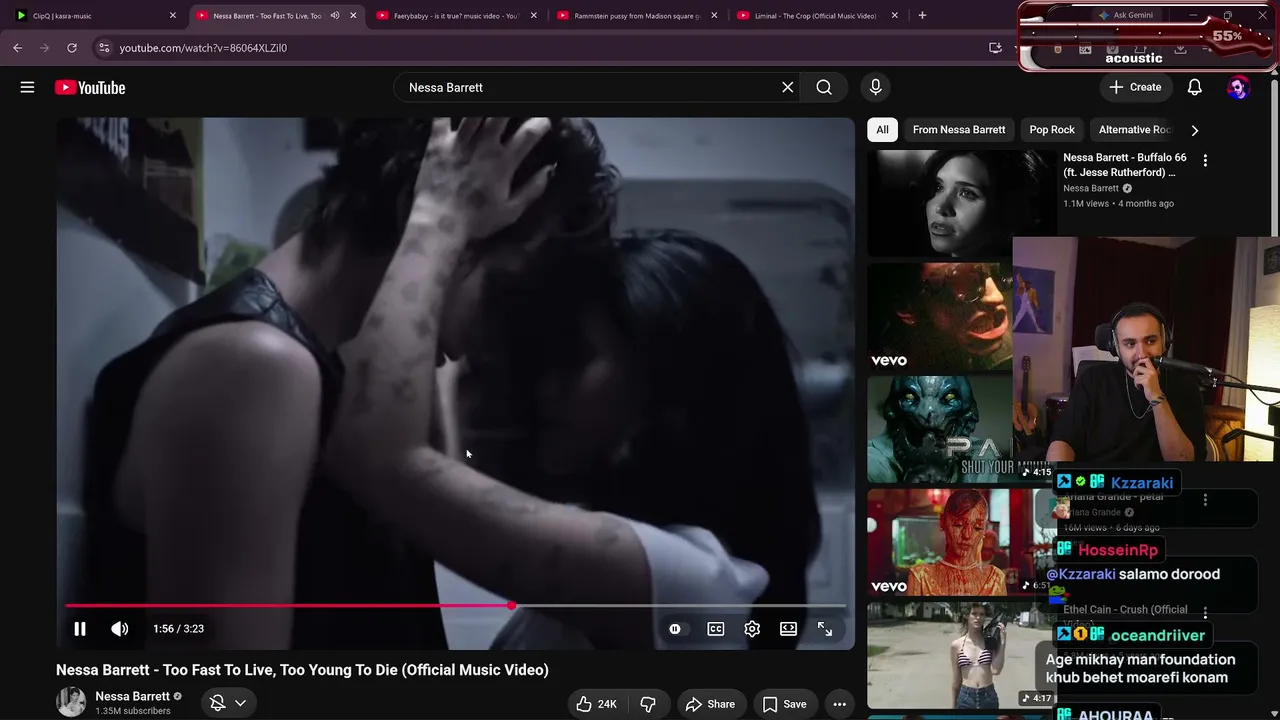The width and height of the screenshot is (1280, 720).
Task: Reload the current page
Action: coord(72,48)
